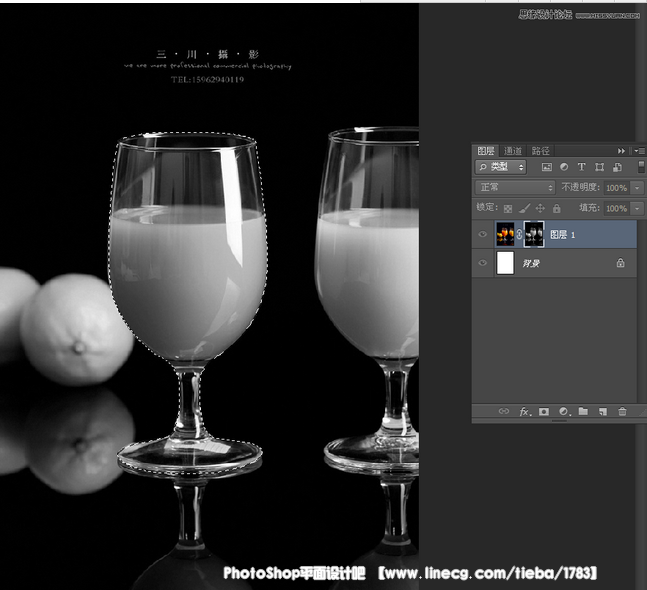Toggle layer filtering on/off switch
647x590 pixels.
[641, 167]
